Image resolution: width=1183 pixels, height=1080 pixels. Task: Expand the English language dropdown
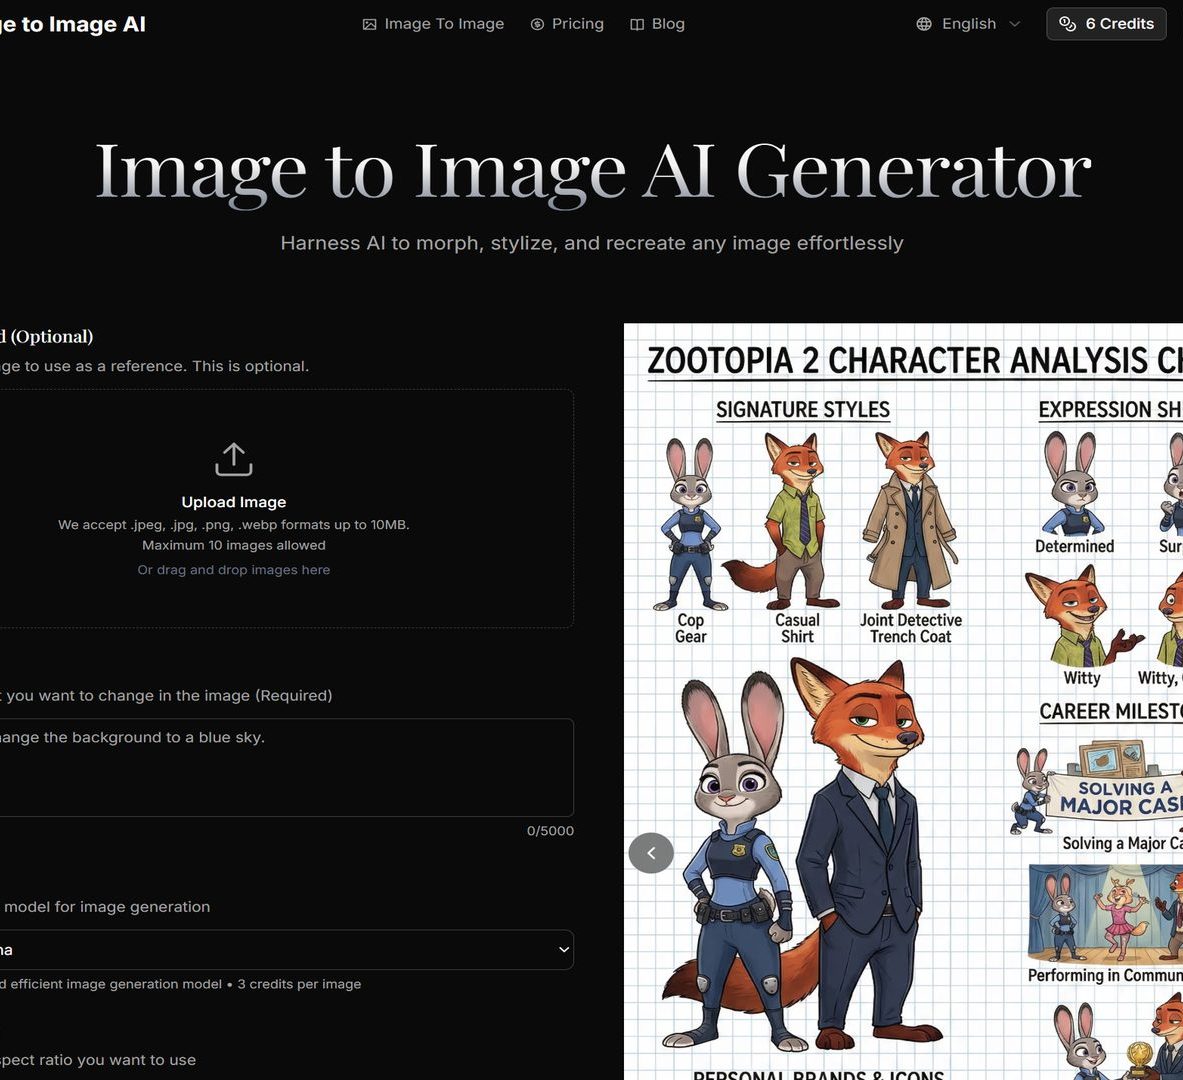pos(968,23)
